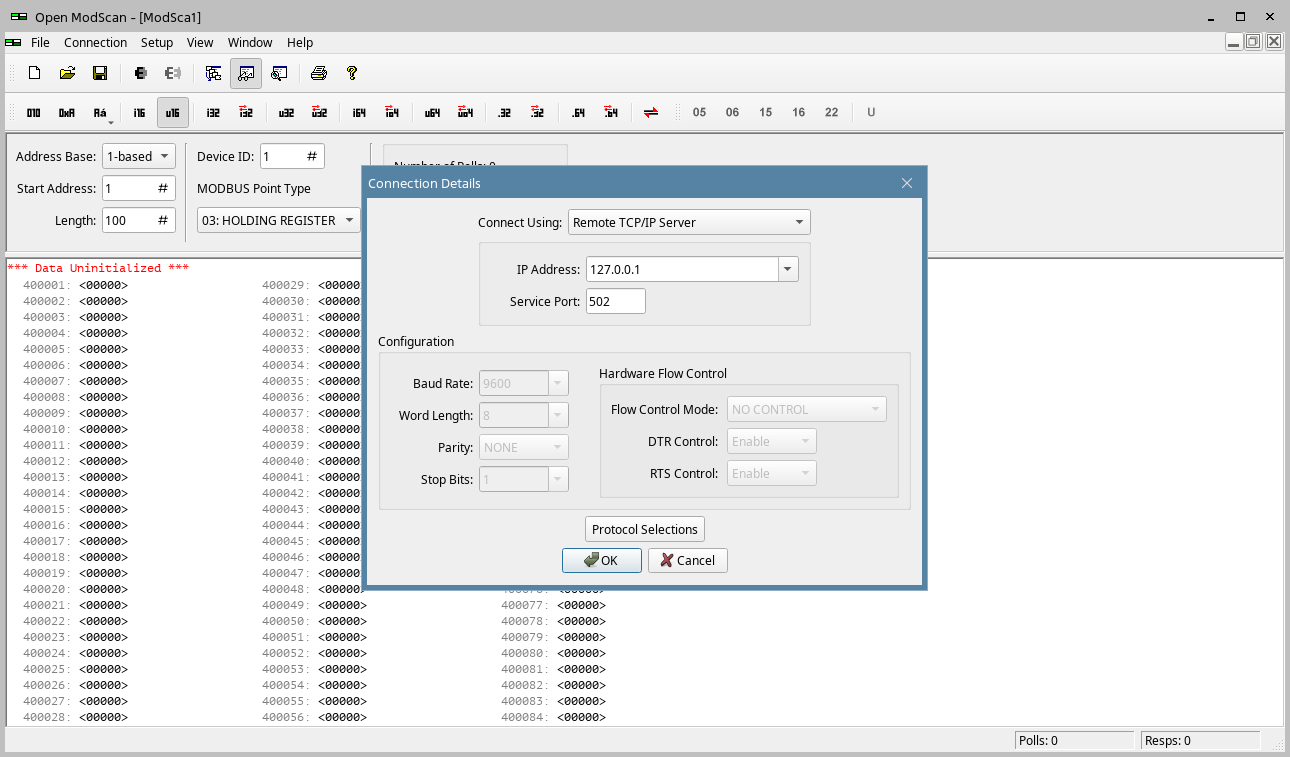The height and width of the screenshot is (757, 1290).
Task: Click the 22 function code button
Action: click(x=832, y=113)
